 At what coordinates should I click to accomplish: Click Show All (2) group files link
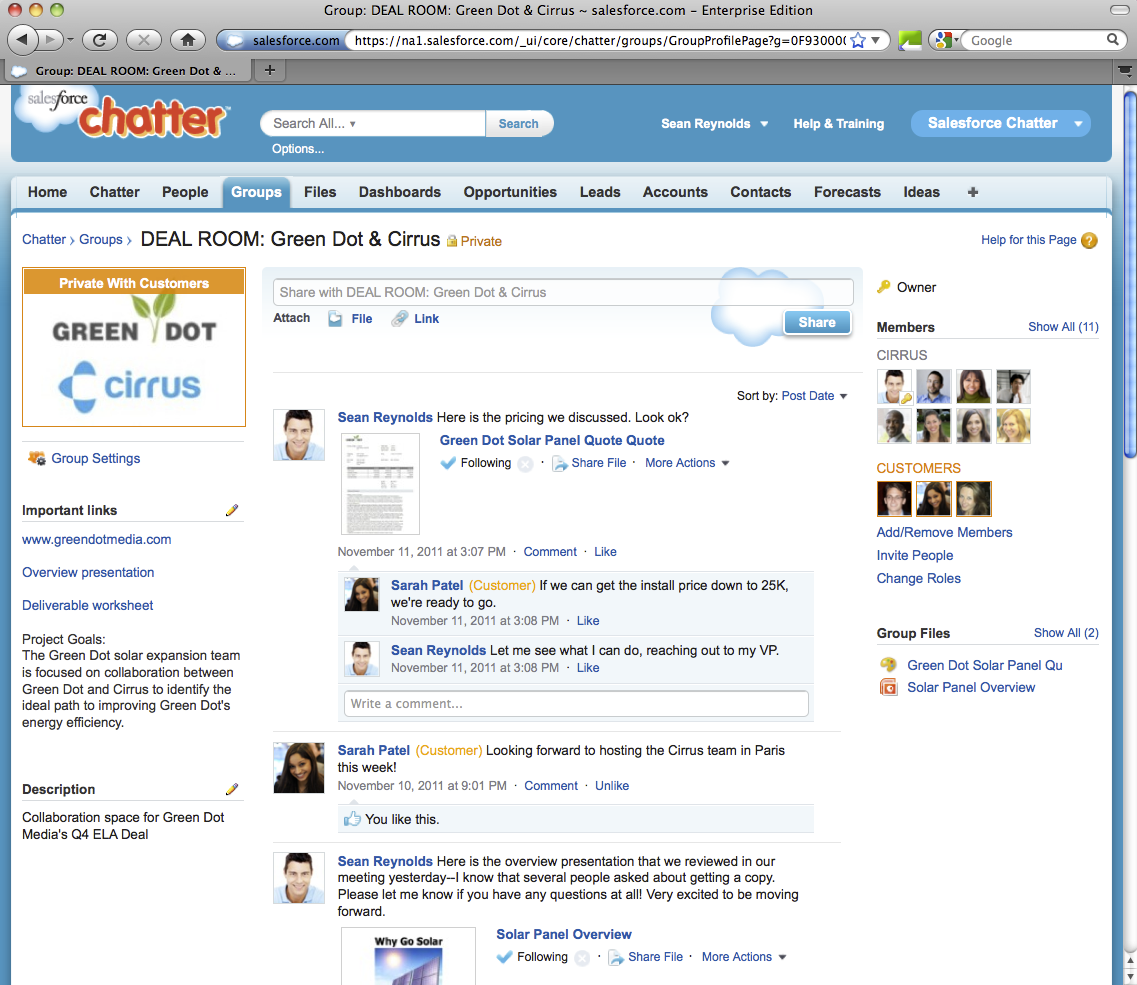point(1066,633)
